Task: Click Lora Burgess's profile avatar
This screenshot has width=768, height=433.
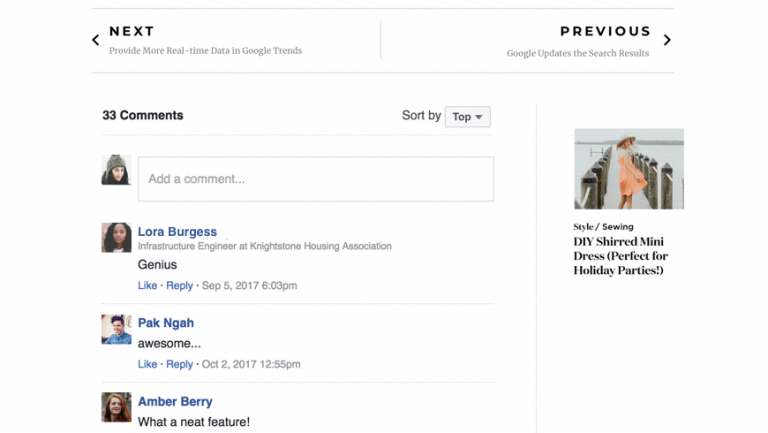Action: coord(116,238)
